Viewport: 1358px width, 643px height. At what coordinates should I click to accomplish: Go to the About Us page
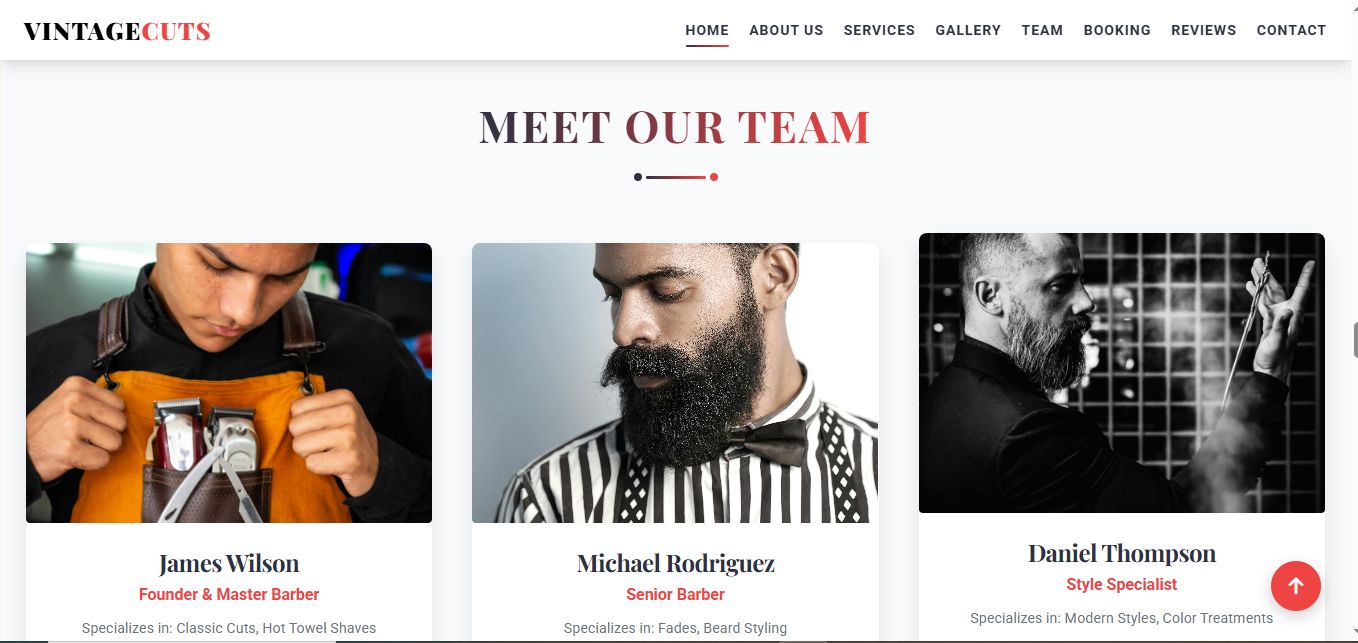coord(786,30)
